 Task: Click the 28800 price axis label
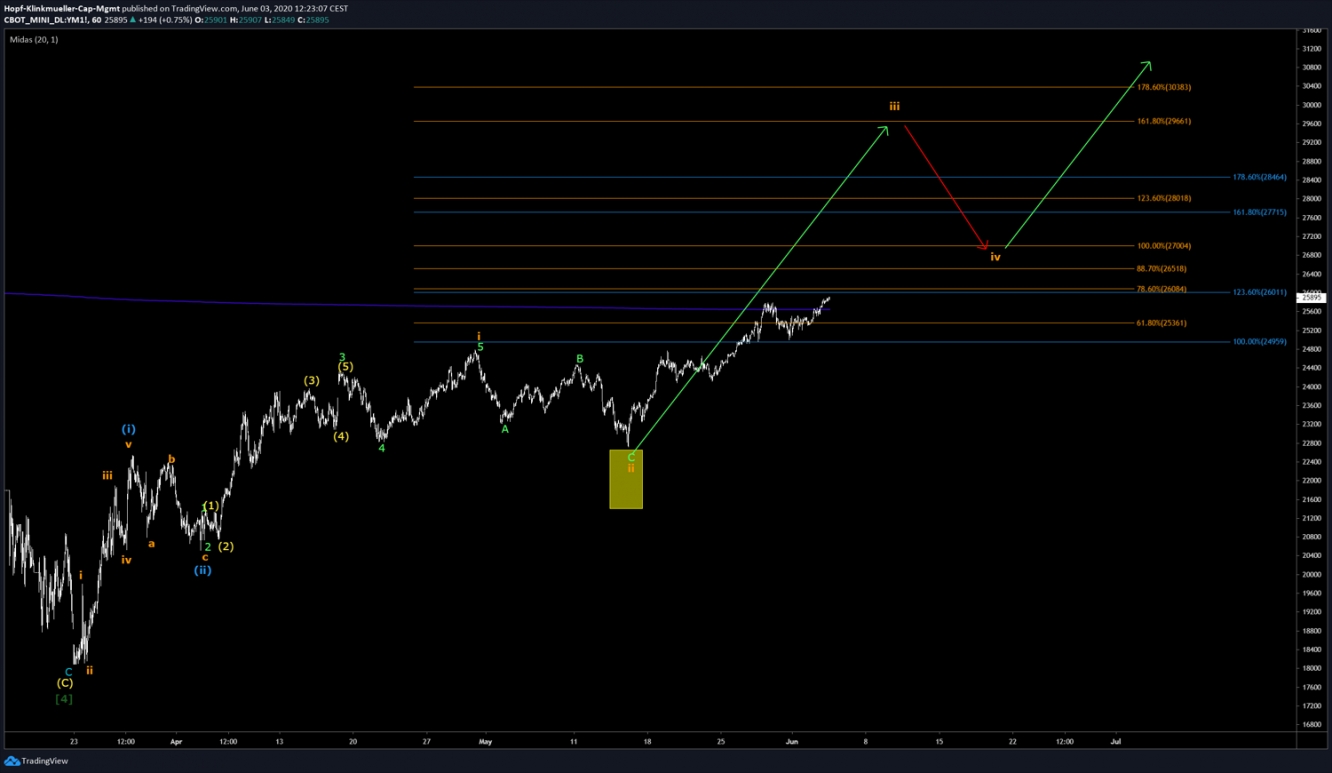pyautogui.click(x=1311, y=161)
